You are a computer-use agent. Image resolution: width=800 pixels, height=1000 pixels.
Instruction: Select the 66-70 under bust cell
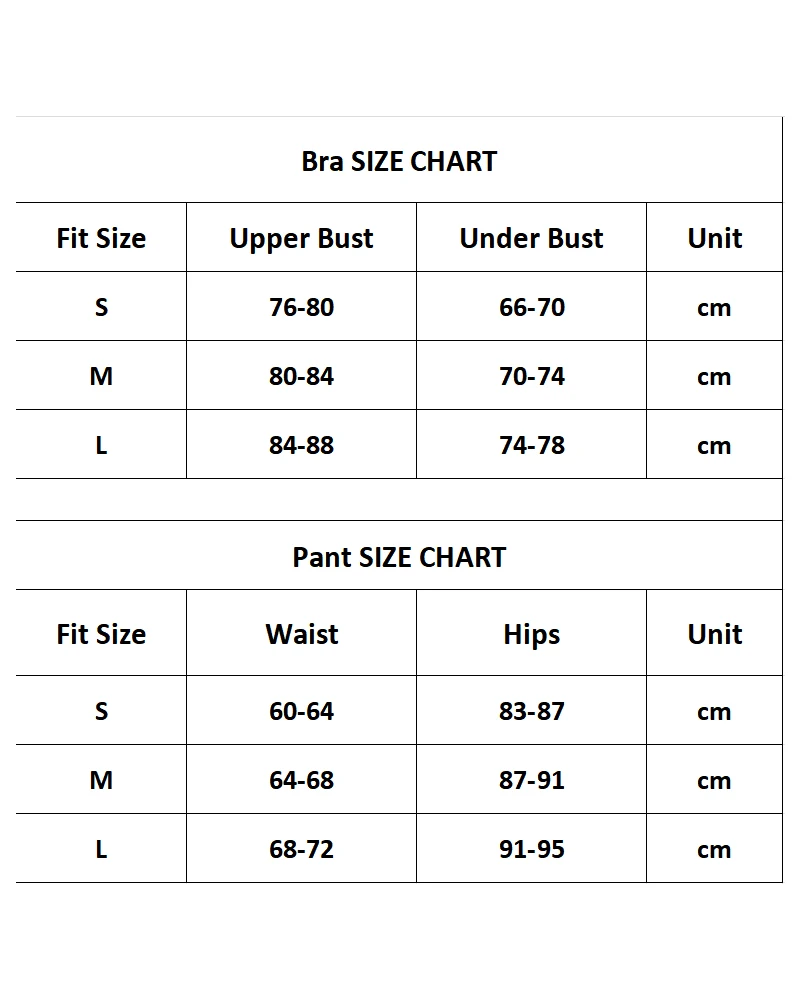pyautogui.click(x=531, y=307)
